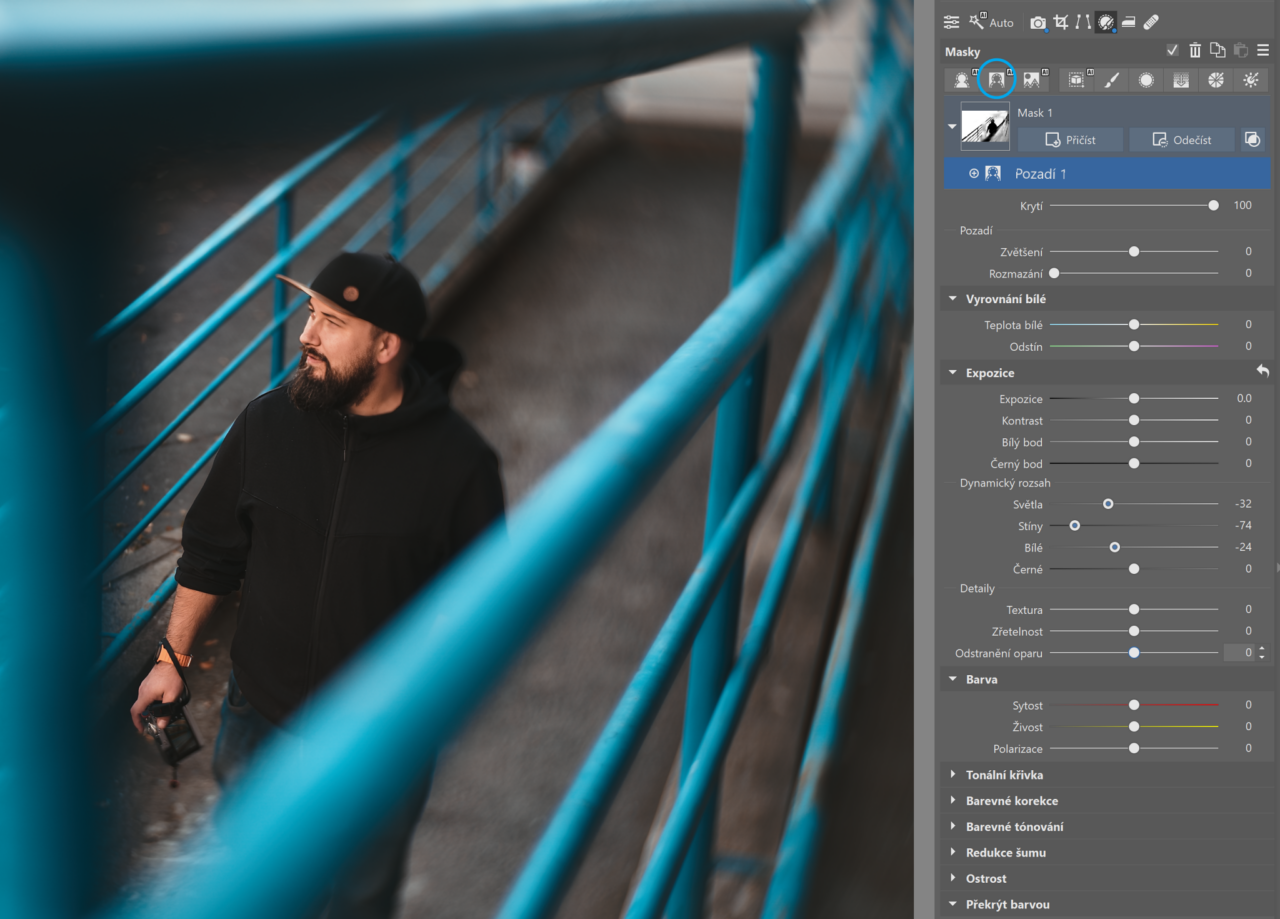The width and height of the screenshot is (1280, 919).
Task: Expand the Redukce šumu section
Action: (x=1005, y=853)
